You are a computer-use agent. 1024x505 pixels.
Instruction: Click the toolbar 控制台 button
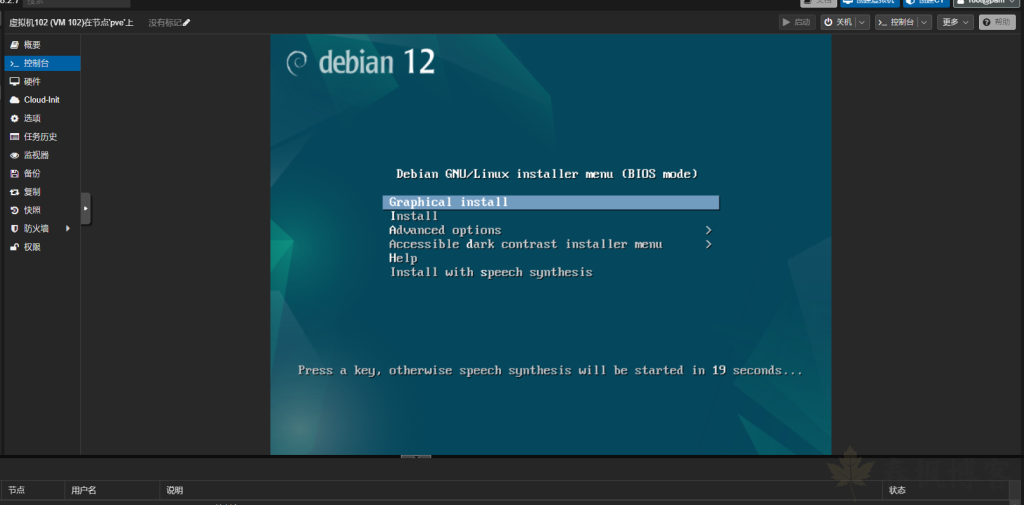[896, 22]
